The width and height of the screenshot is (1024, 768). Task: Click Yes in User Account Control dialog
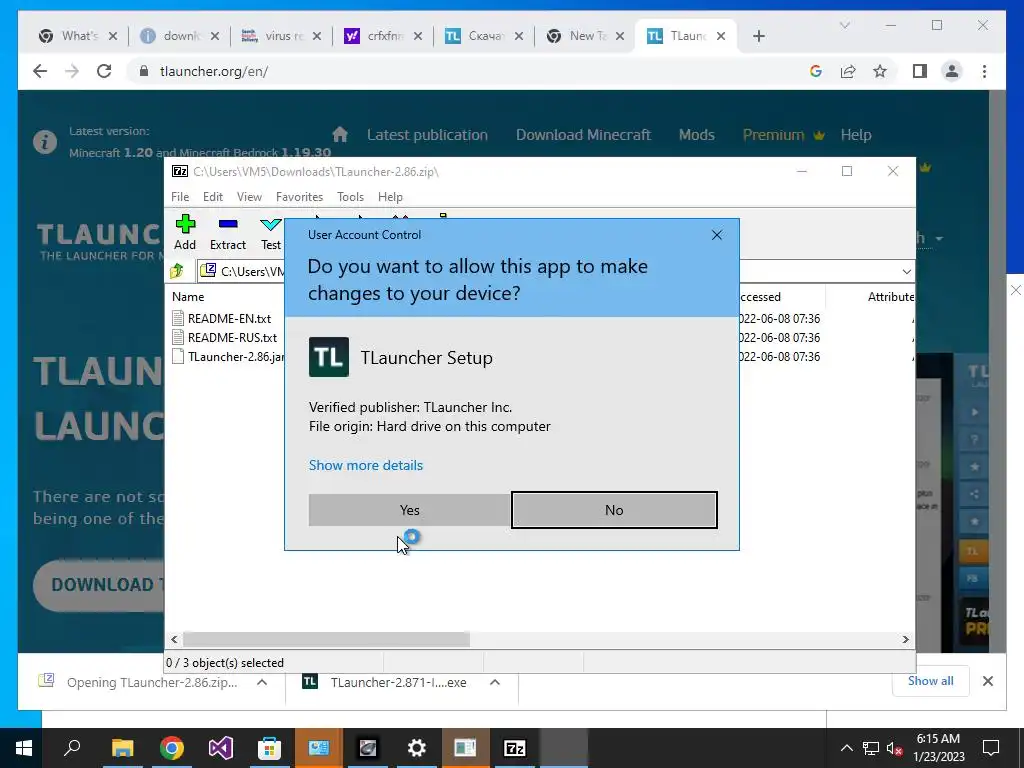[x=409, y=510]
